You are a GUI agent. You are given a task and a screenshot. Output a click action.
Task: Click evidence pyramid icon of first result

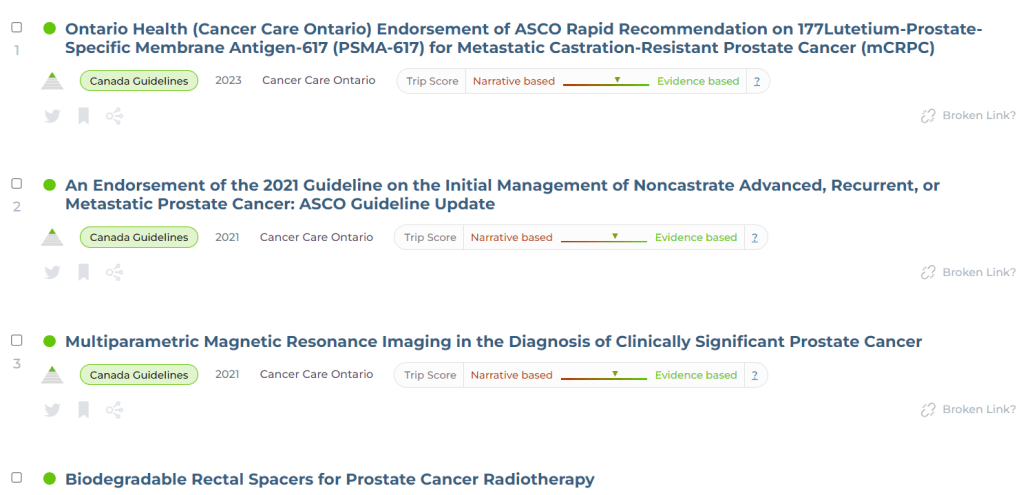(x=53, y=81)
